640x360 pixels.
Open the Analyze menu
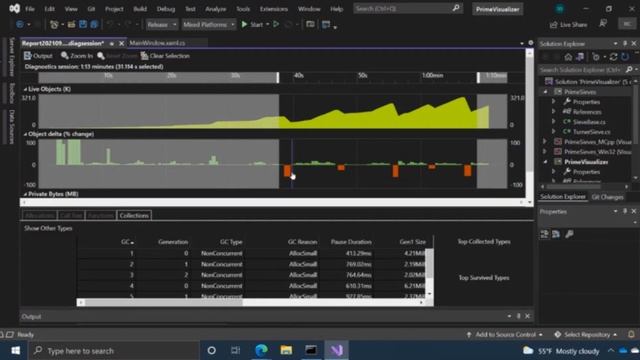coord(216,9)
